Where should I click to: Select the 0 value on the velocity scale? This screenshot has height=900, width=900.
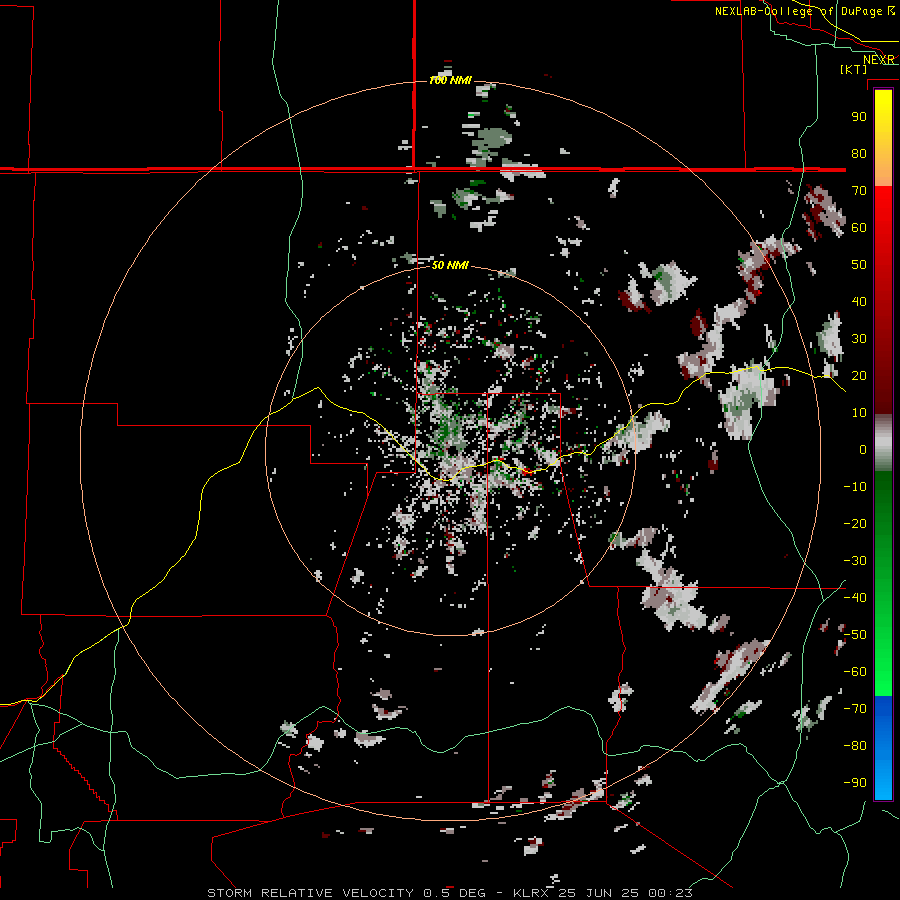863,449
